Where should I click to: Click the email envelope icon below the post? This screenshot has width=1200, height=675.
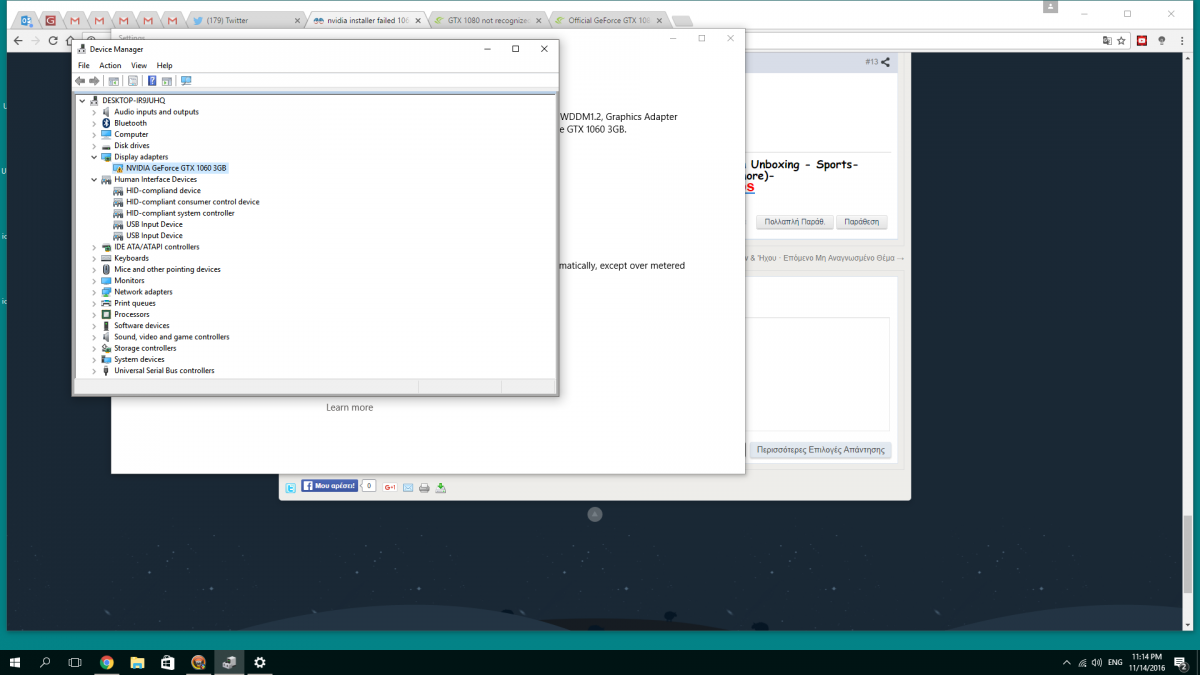click(408, 487)
